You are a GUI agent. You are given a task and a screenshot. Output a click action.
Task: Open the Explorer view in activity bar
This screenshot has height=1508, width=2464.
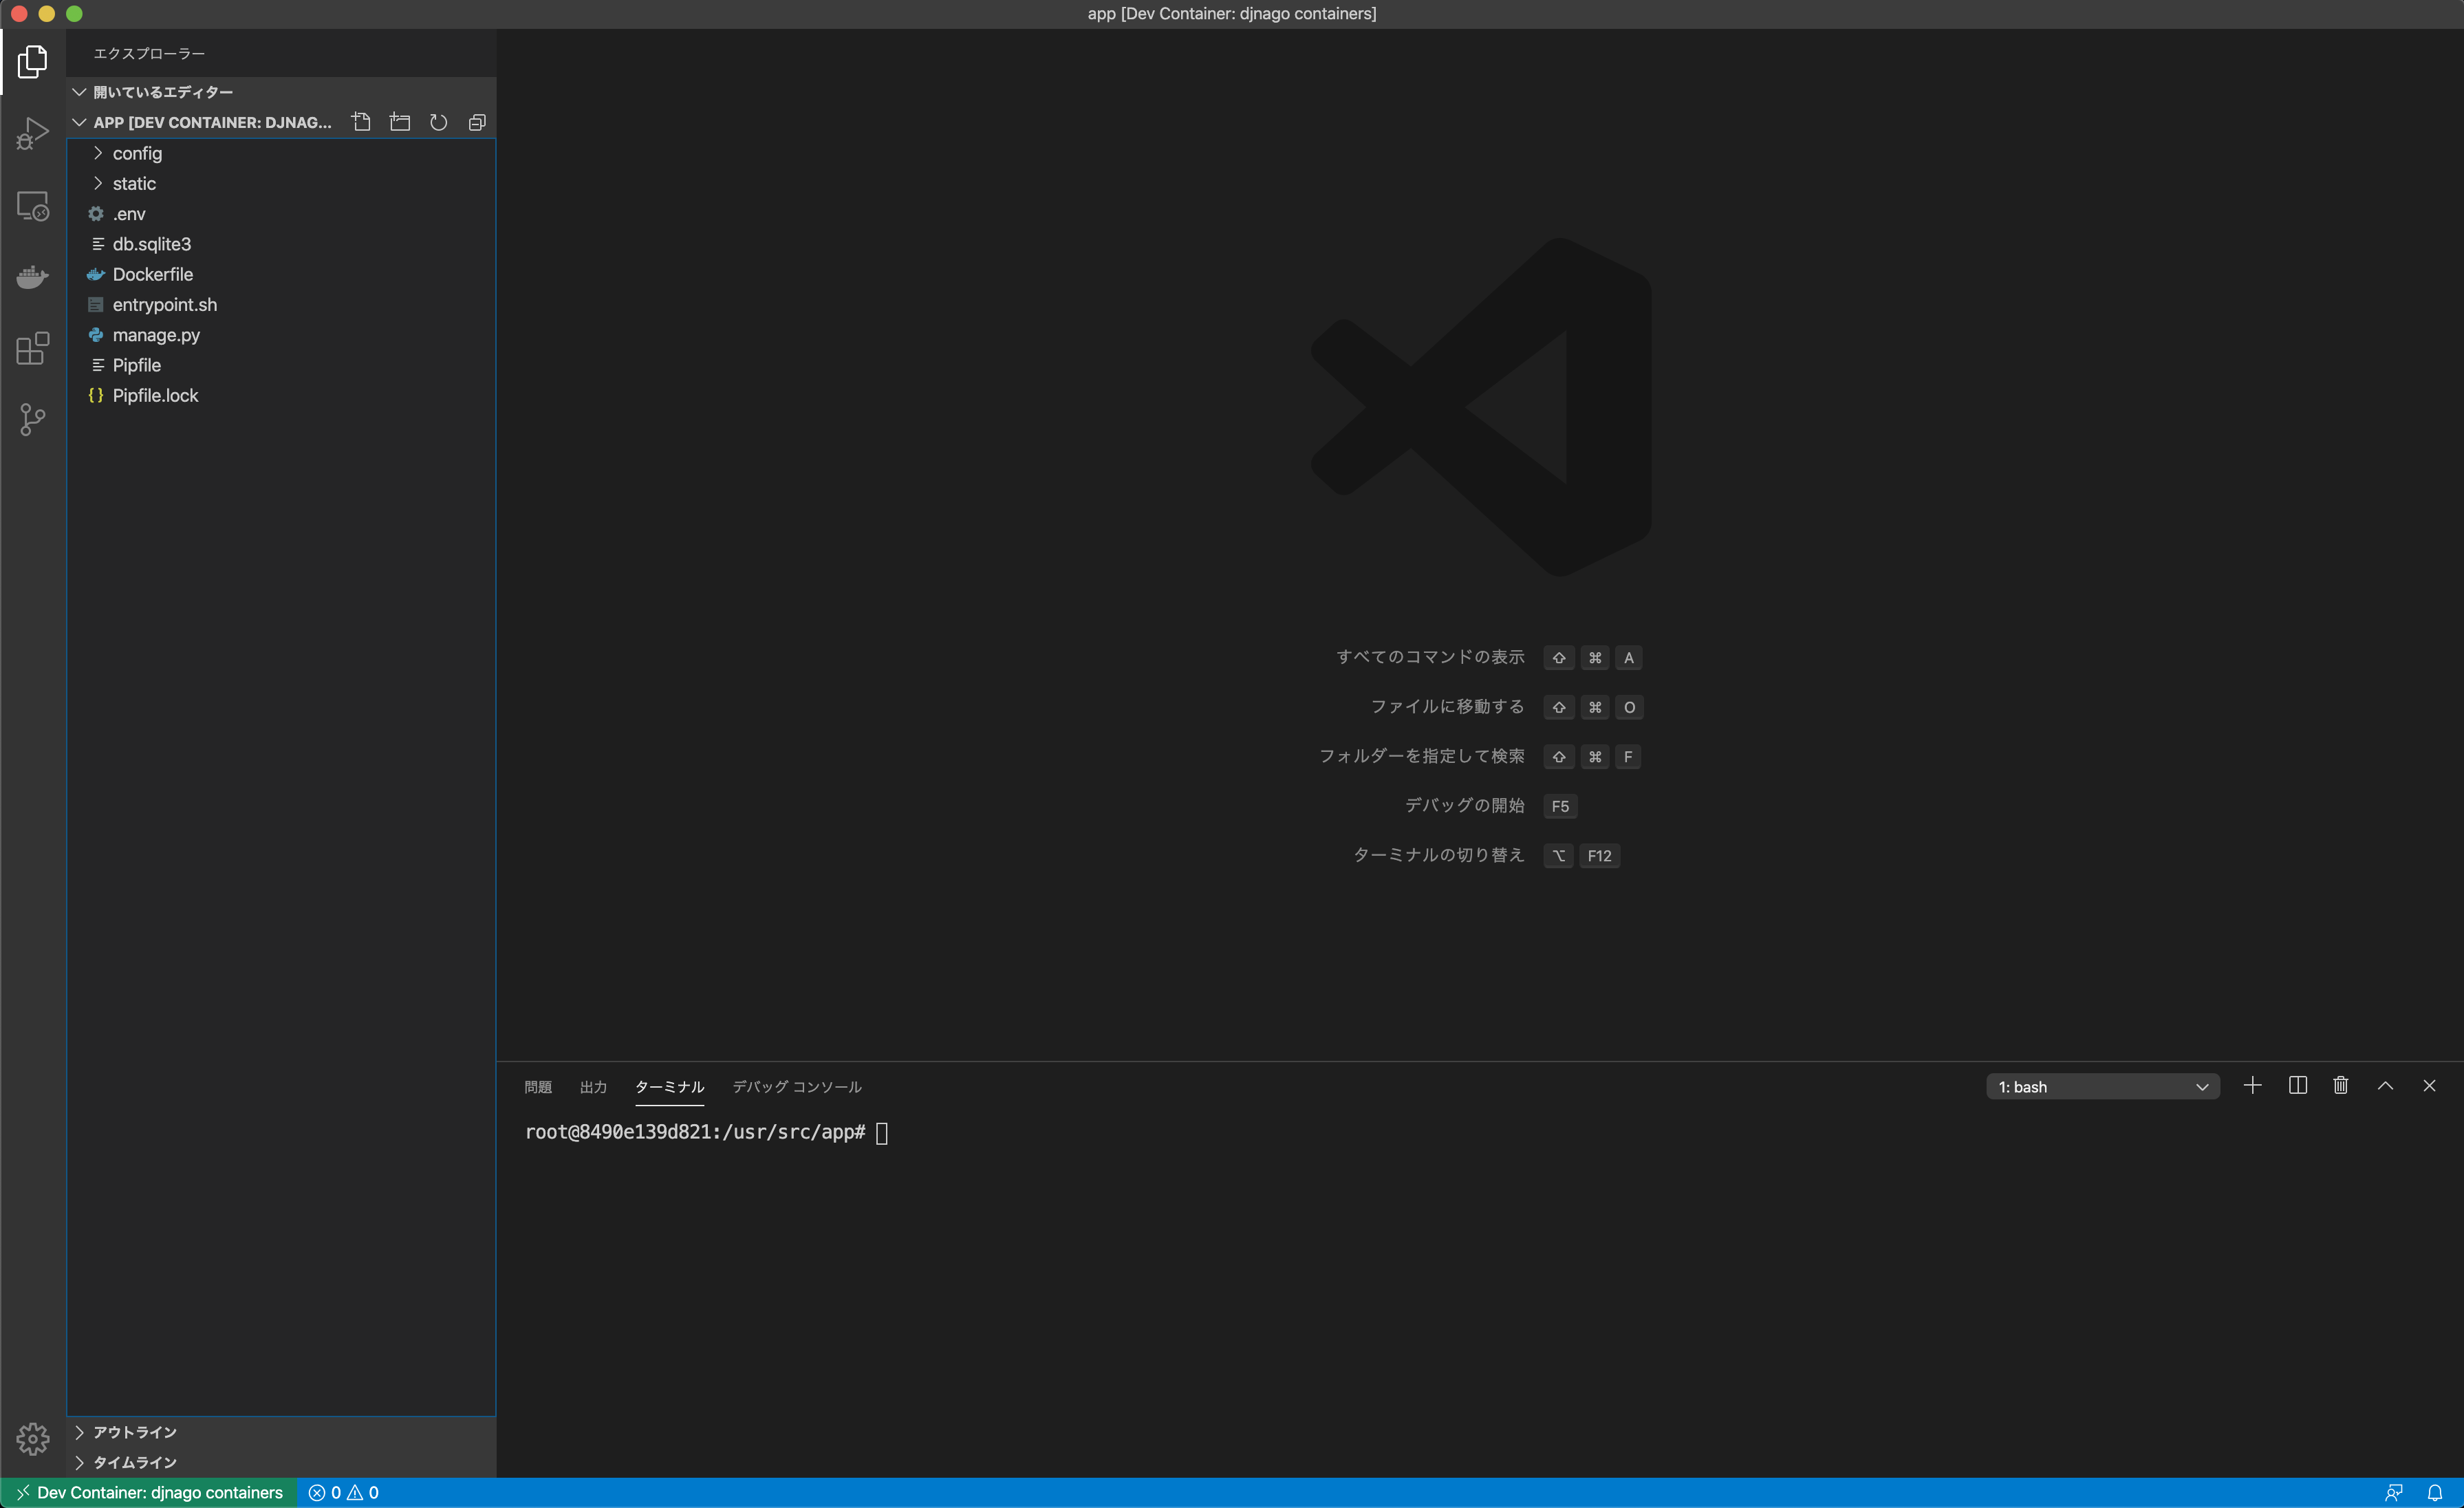pyautogui.click(x=32, y=62)
